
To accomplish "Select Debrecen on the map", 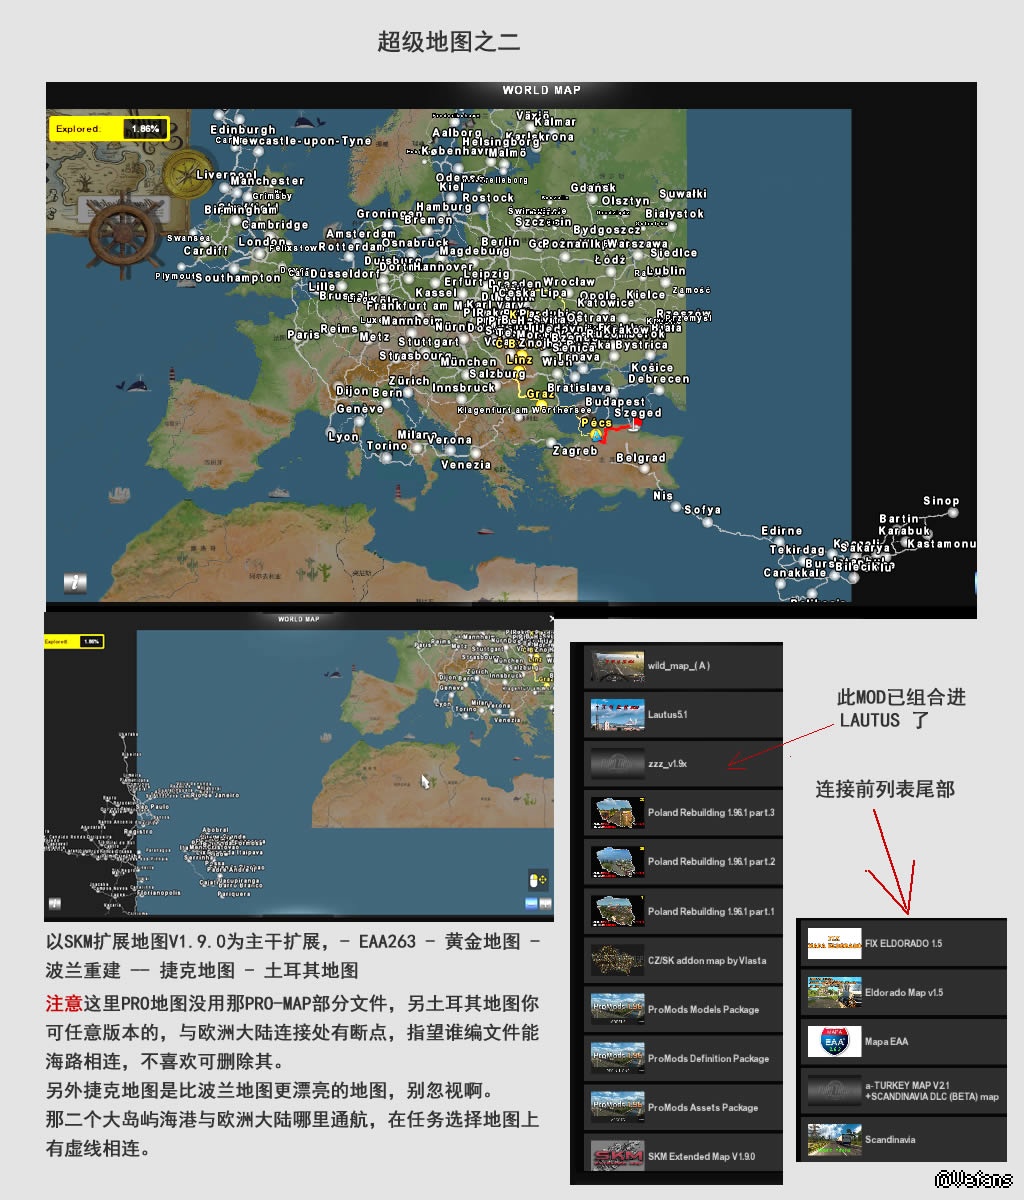I will click(659, 379).
